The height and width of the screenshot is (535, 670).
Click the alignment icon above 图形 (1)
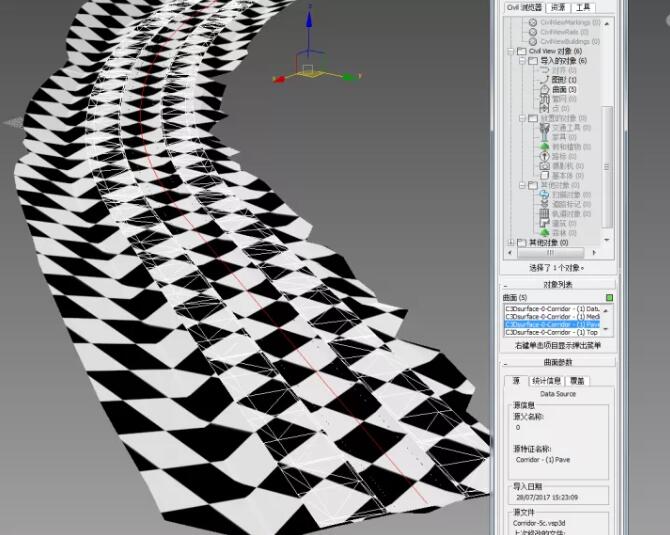coord(544,70)
